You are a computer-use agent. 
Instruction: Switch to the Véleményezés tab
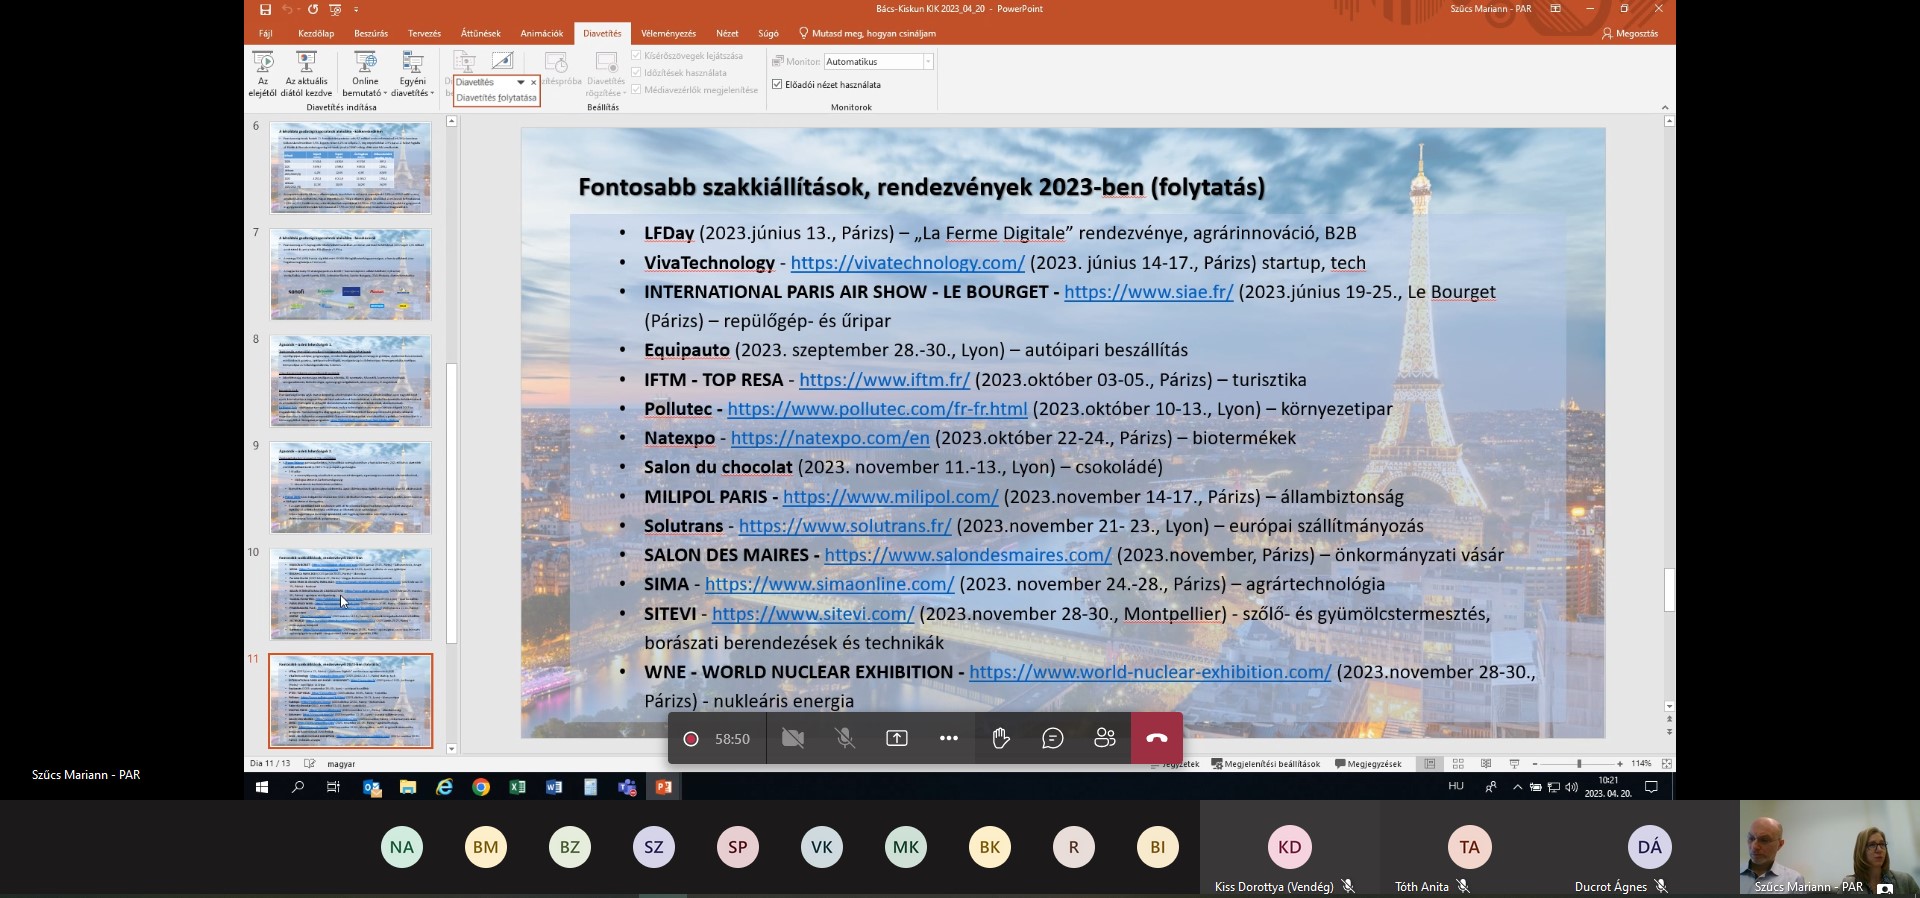(668, 33)
